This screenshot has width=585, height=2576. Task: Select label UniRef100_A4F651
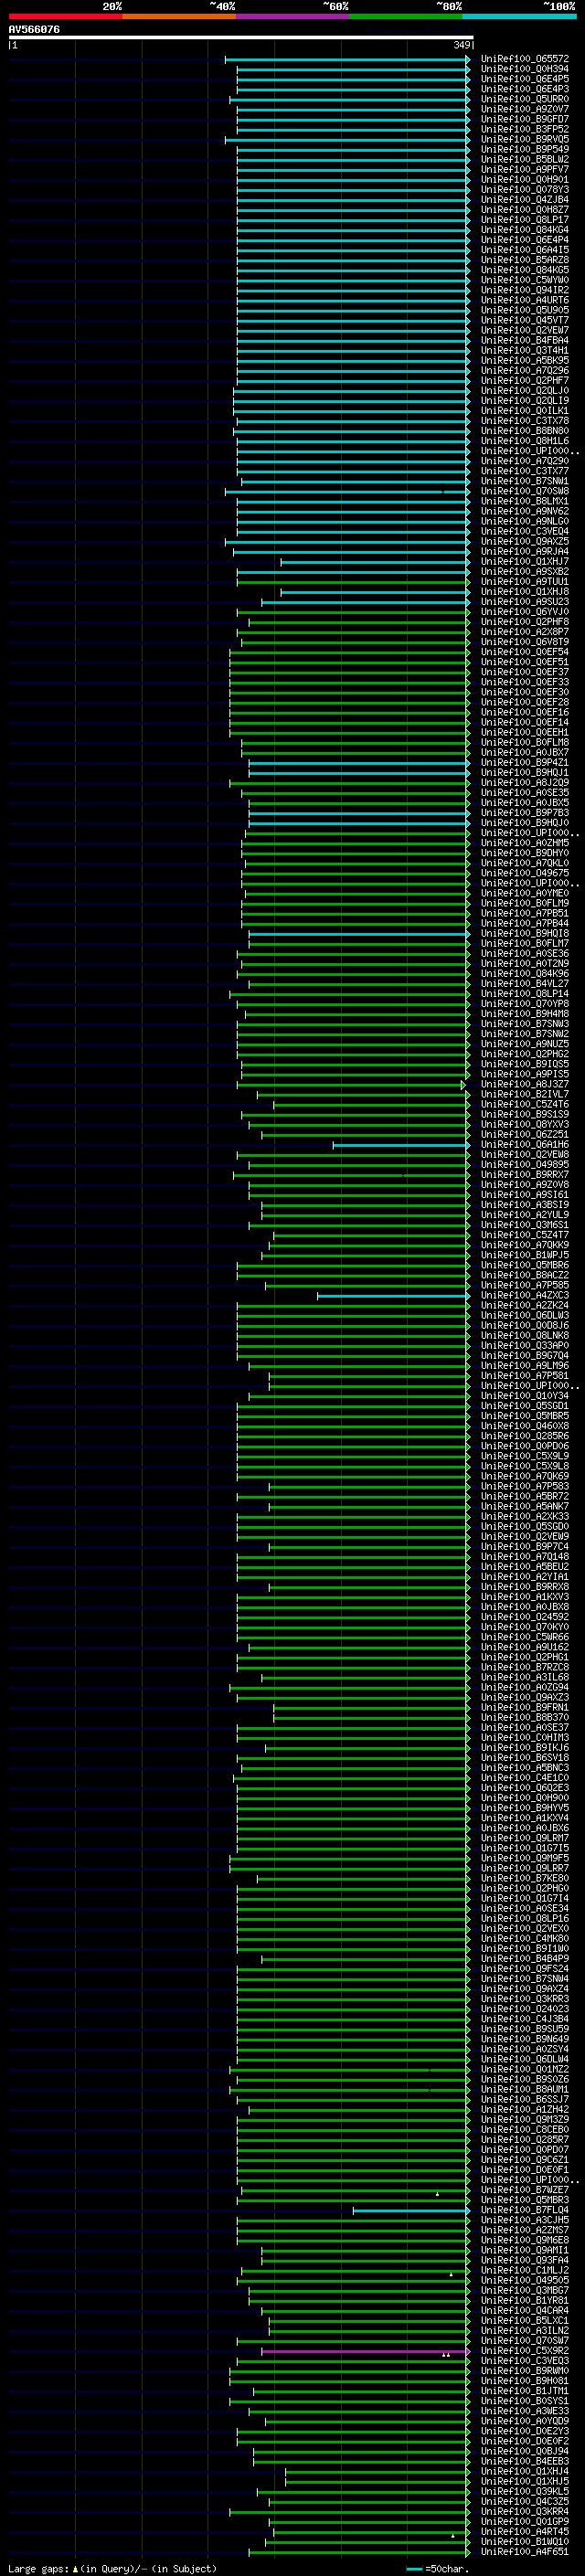tap(525, 2552)
